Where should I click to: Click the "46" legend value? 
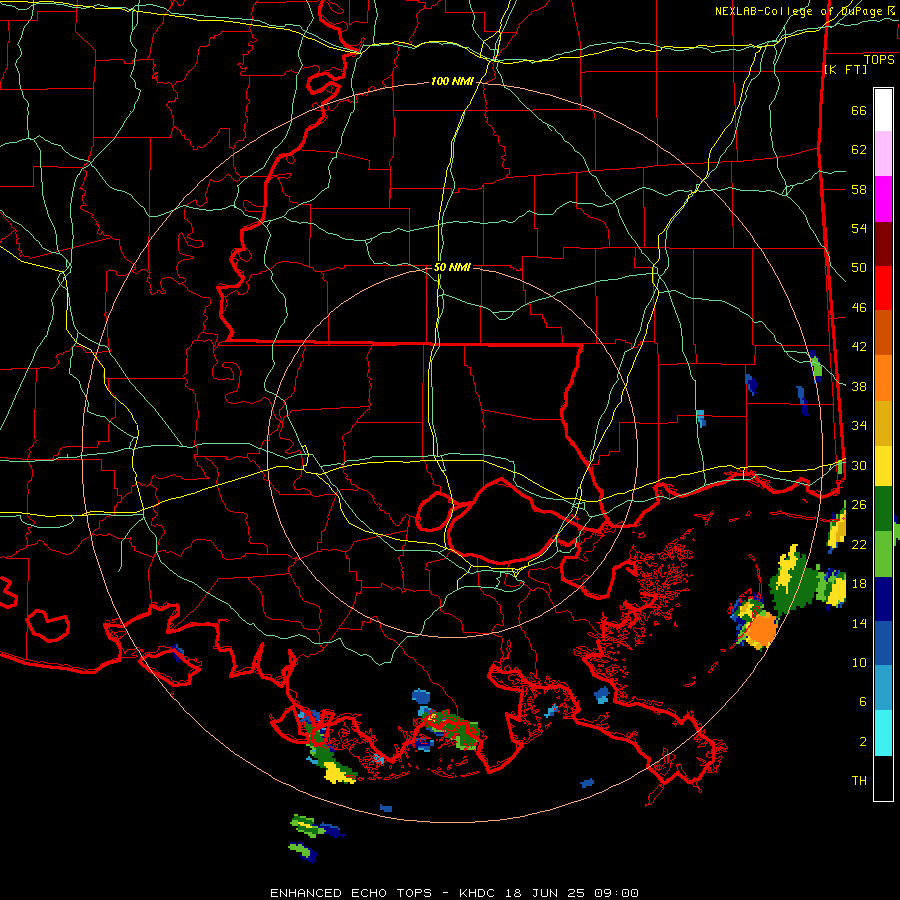859,308
